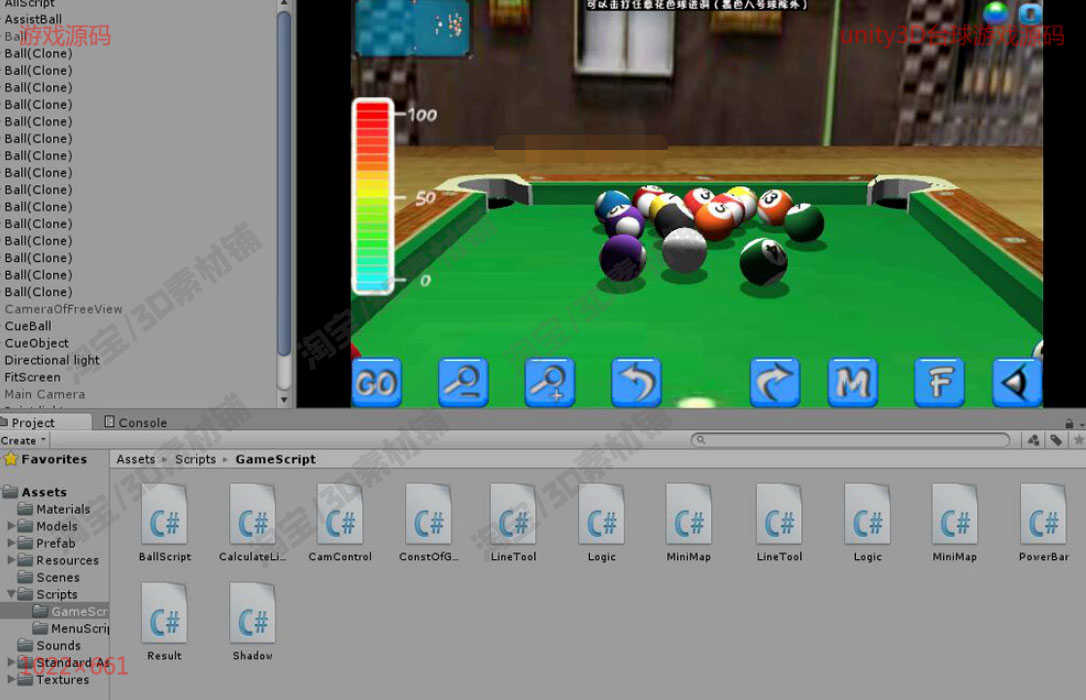Select Main Camera in the Hierarchy

tap(45, 395)
